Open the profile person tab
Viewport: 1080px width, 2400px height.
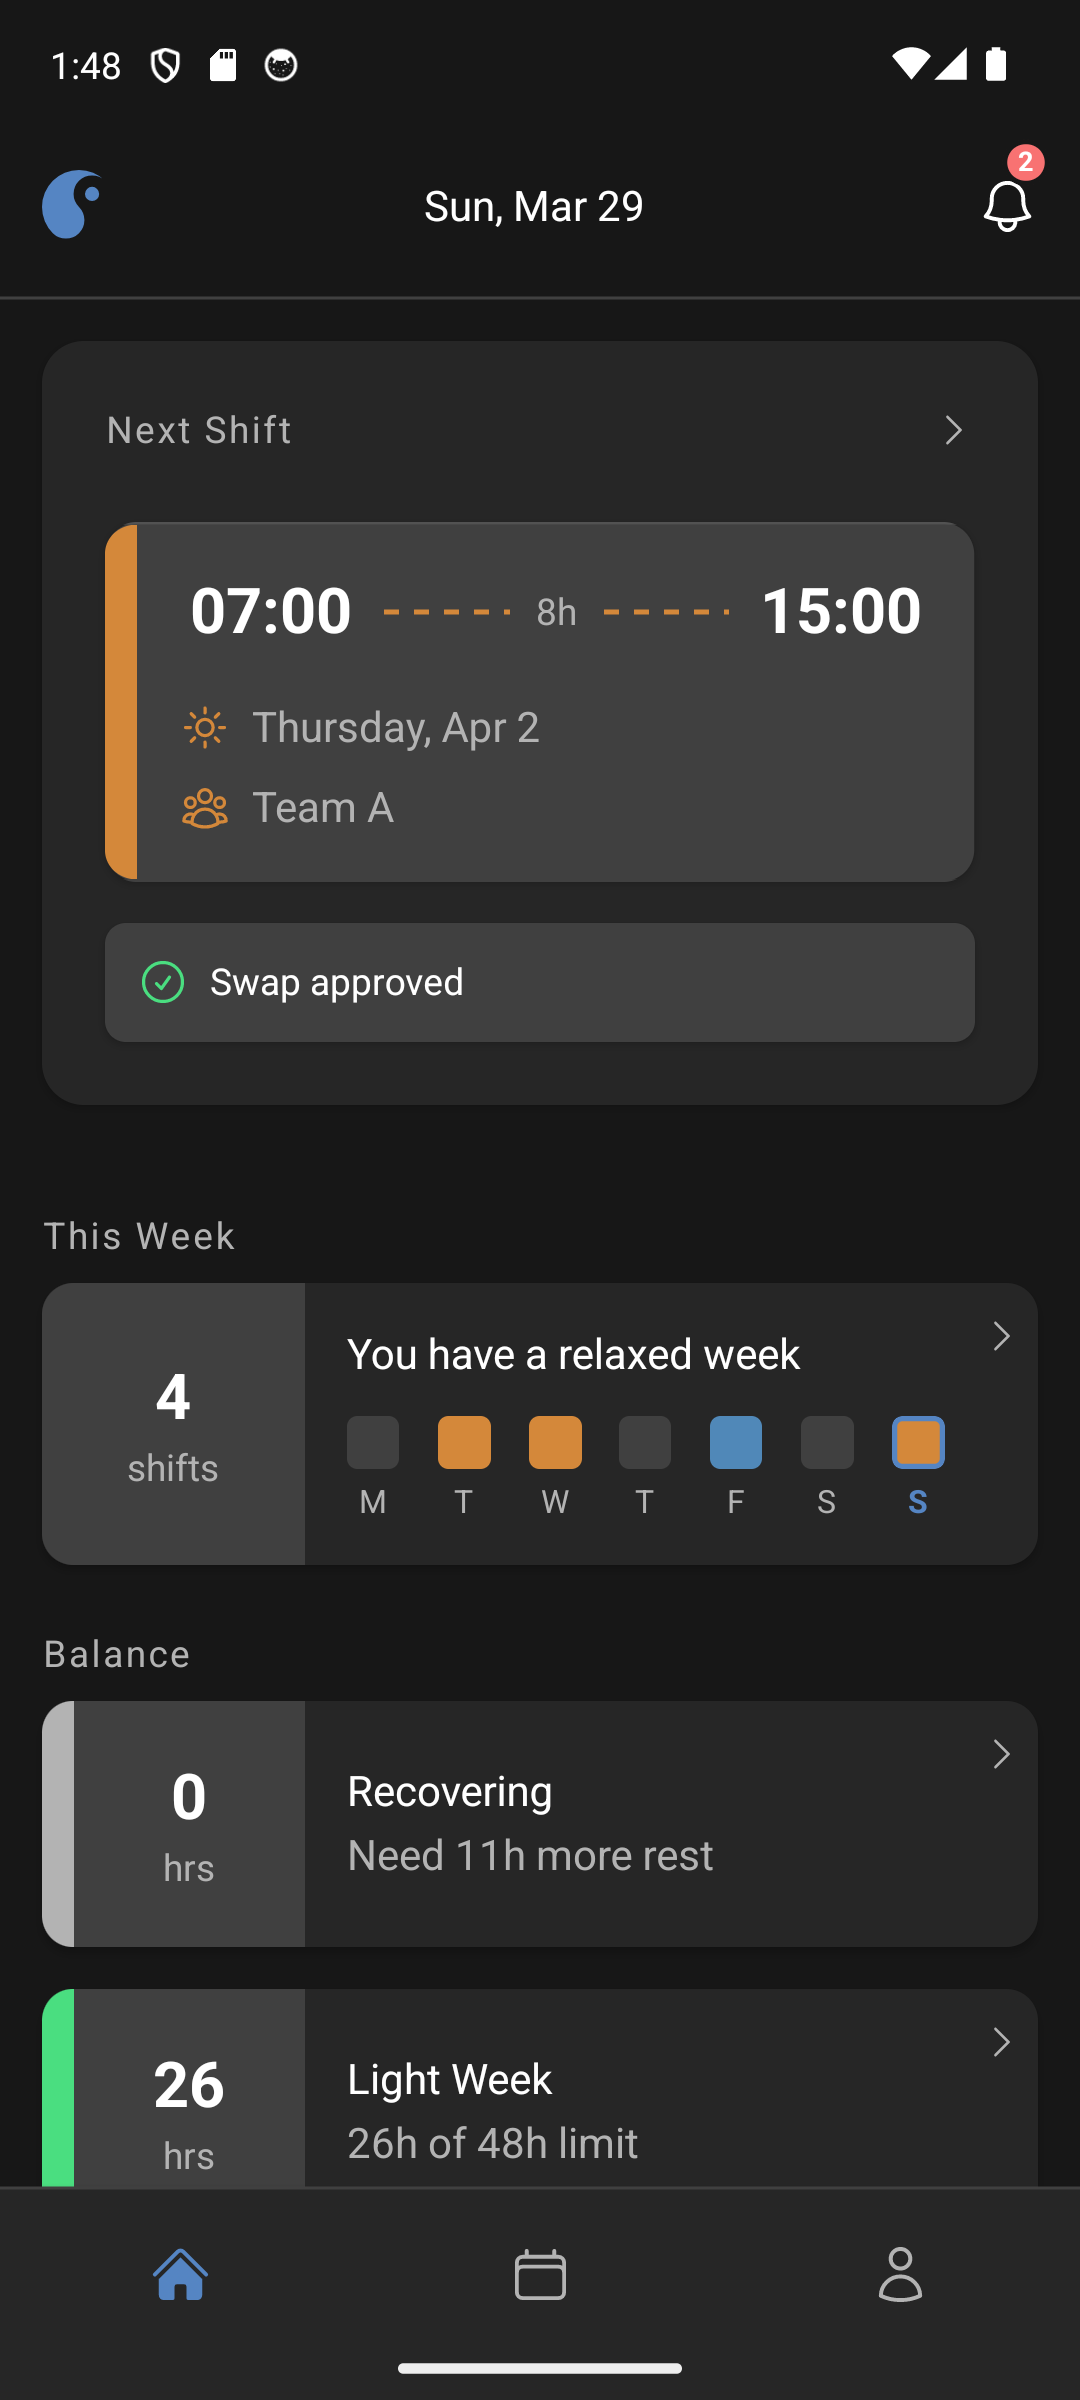point(900,2274)
